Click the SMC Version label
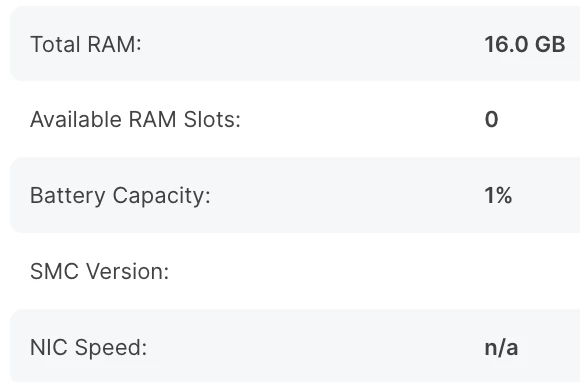The width and height of the screenshot is (580, 382). click(100, 271)
